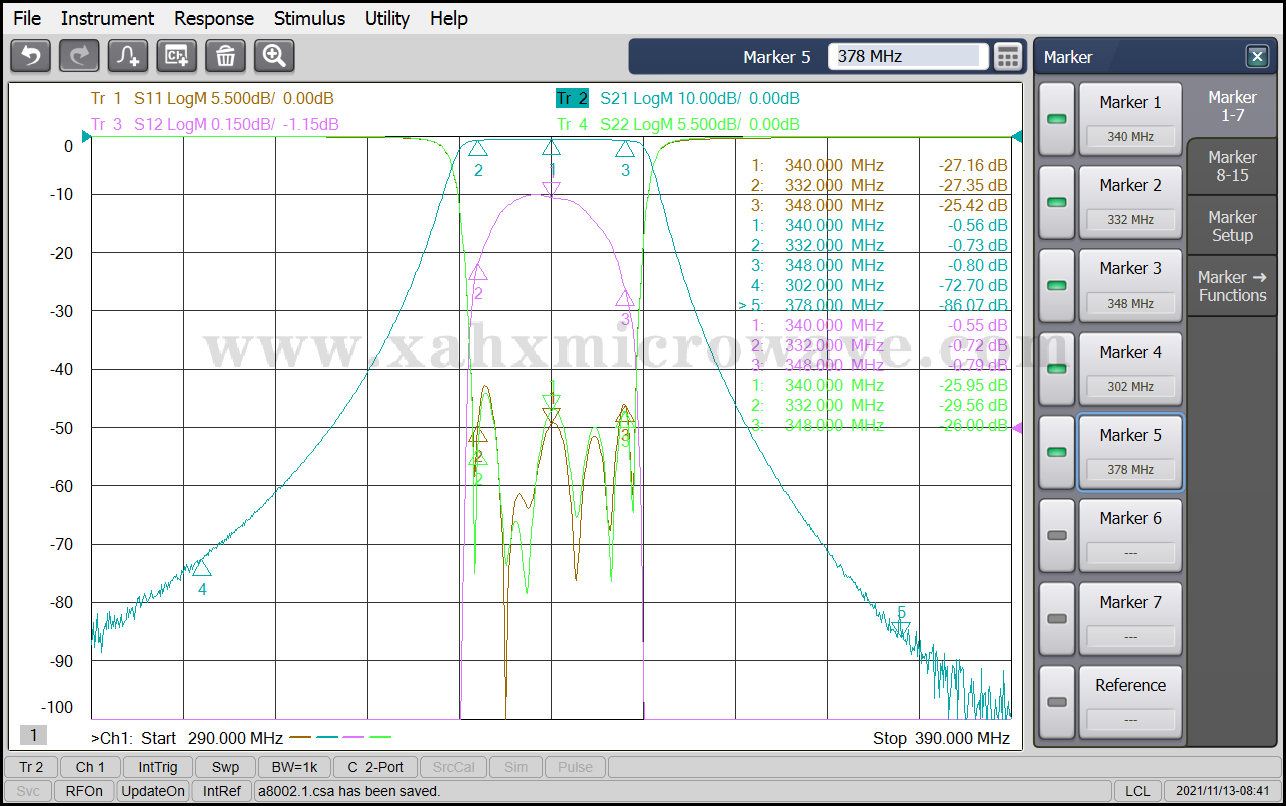1286x806 pixels.
Task: Click marker 1 triangle at top of S21 trace
Action: (x=552, y=149)
